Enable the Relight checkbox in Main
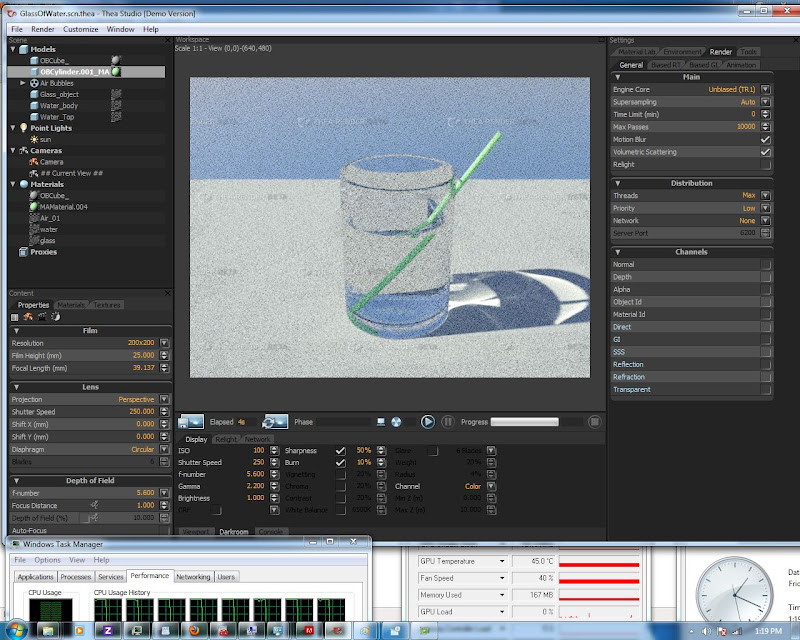The height and width of the screenshot is (640, 800). click(x=765, y=165)
